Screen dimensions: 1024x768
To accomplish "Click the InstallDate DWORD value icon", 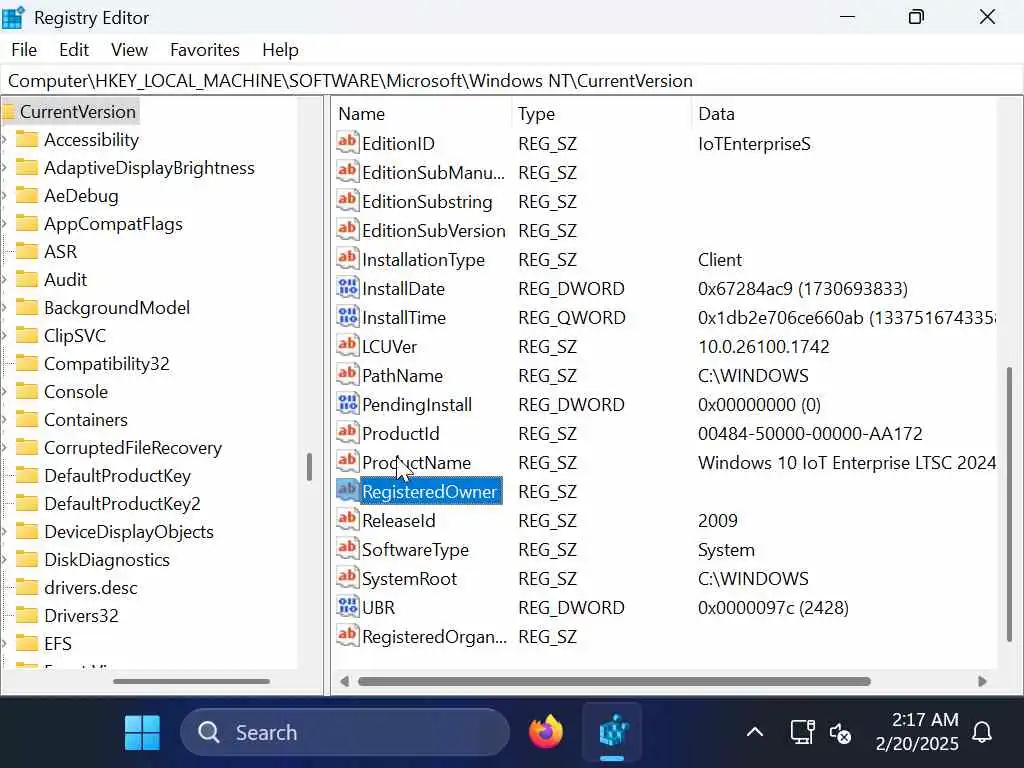I will [347, 288].
